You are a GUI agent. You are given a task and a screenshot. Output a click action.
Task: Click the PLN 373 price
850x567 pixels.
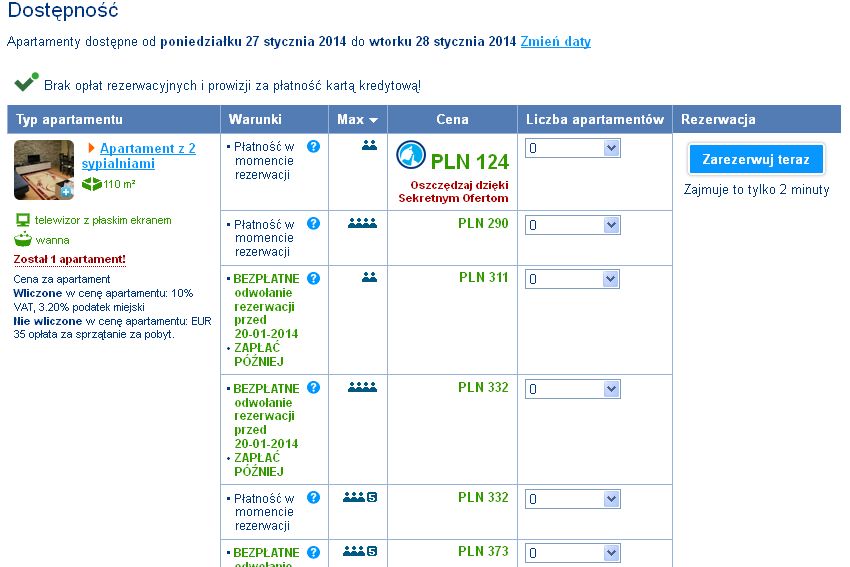coord(483,551)
